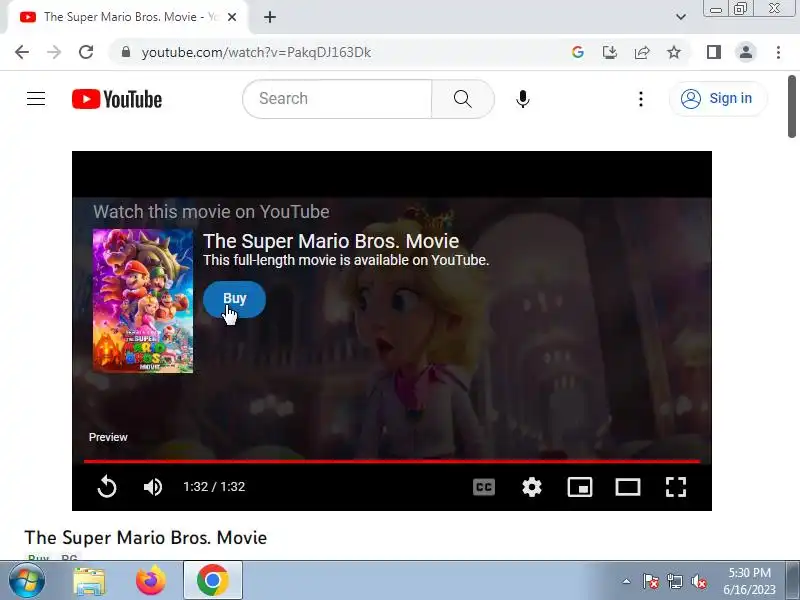Replay the video preview

[107, 486]
